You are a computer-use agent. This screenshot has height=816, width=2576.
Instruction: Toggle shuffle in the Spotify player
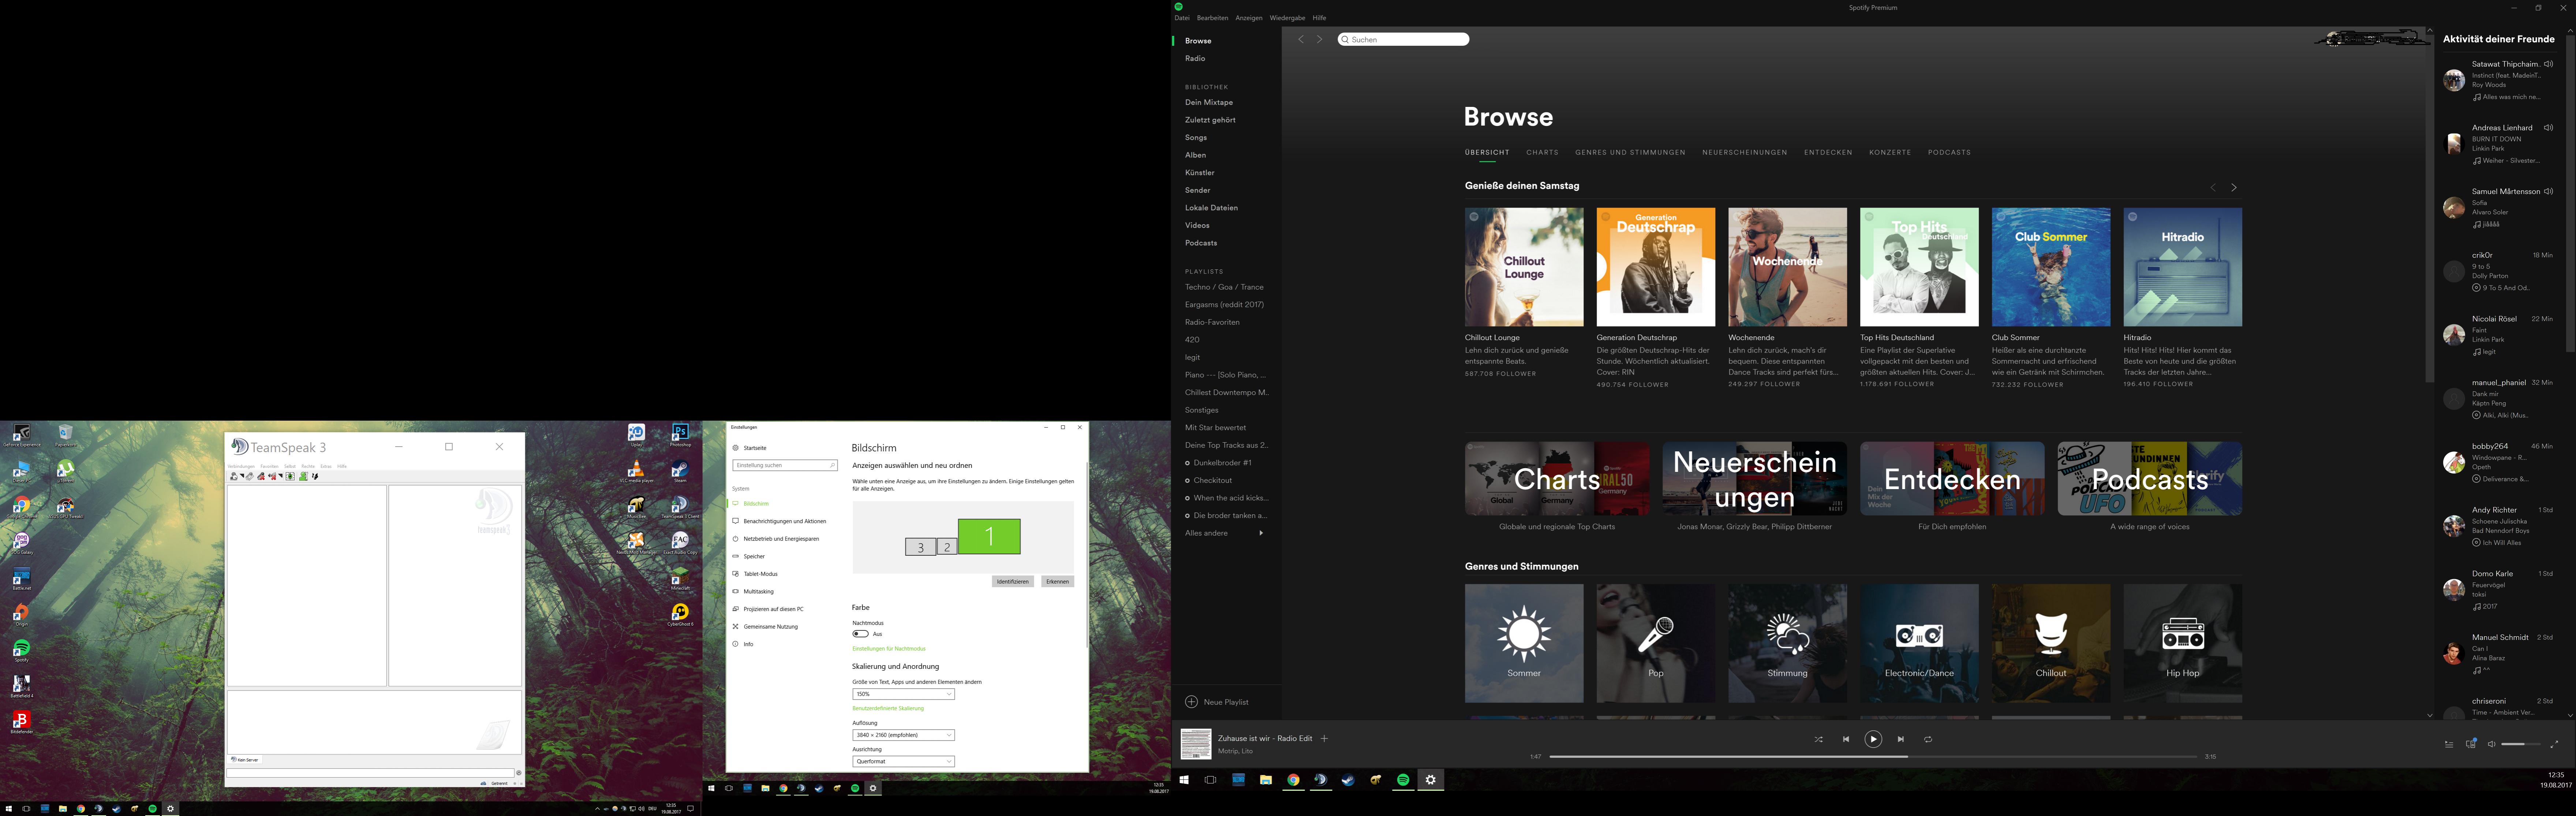point(1818,739)
